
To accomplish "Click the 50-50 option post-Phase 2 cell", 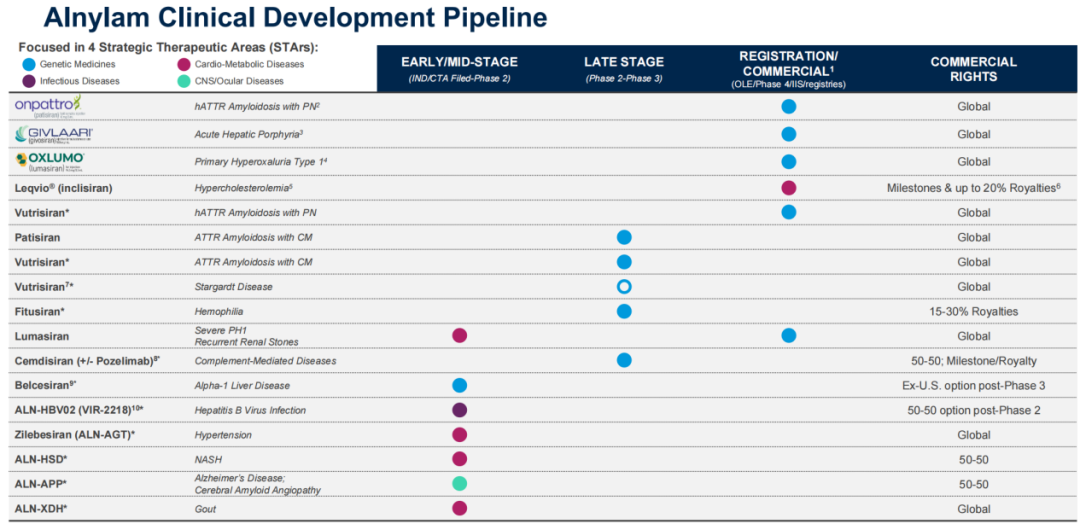I will click(x=974, y=410).
